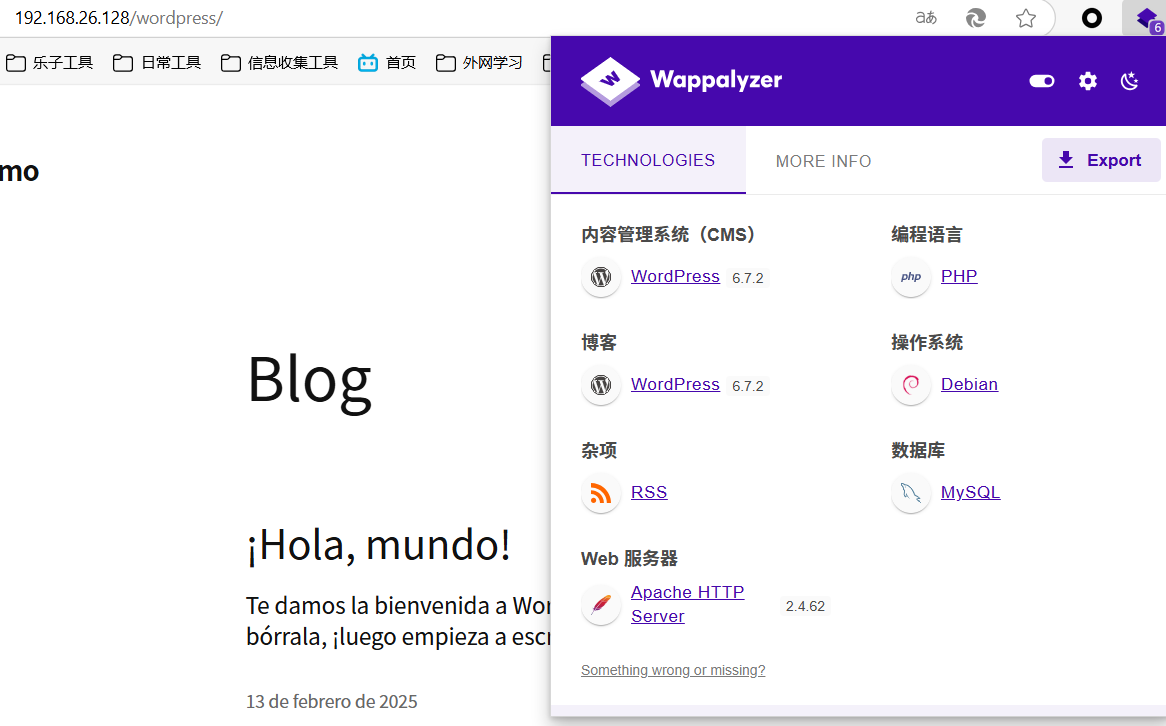The width and height of the screenshot is (1166, 726).
Task: Click the 操作系统 category heading
Action: pyautogui.click(x=927, y=343)
